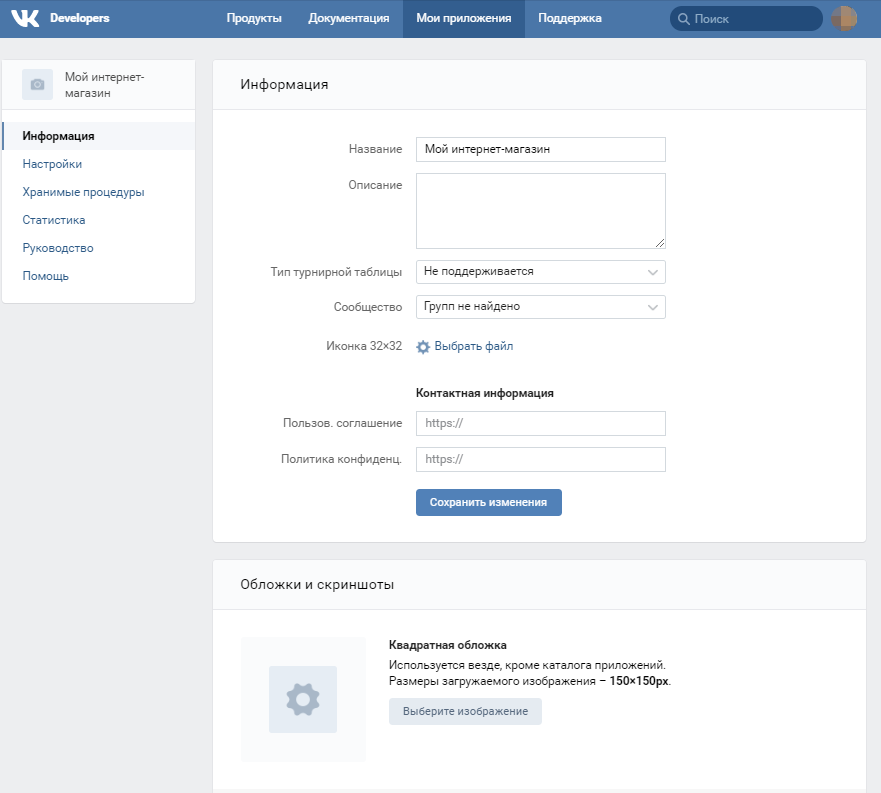
Task: Click the gear icon beside Выбрать файл
Action: [423, 347]
